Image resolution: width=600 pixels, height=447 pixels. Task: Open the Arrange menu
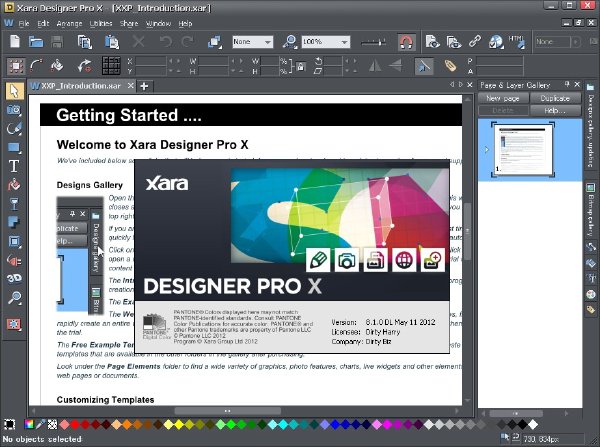point(69,24)
